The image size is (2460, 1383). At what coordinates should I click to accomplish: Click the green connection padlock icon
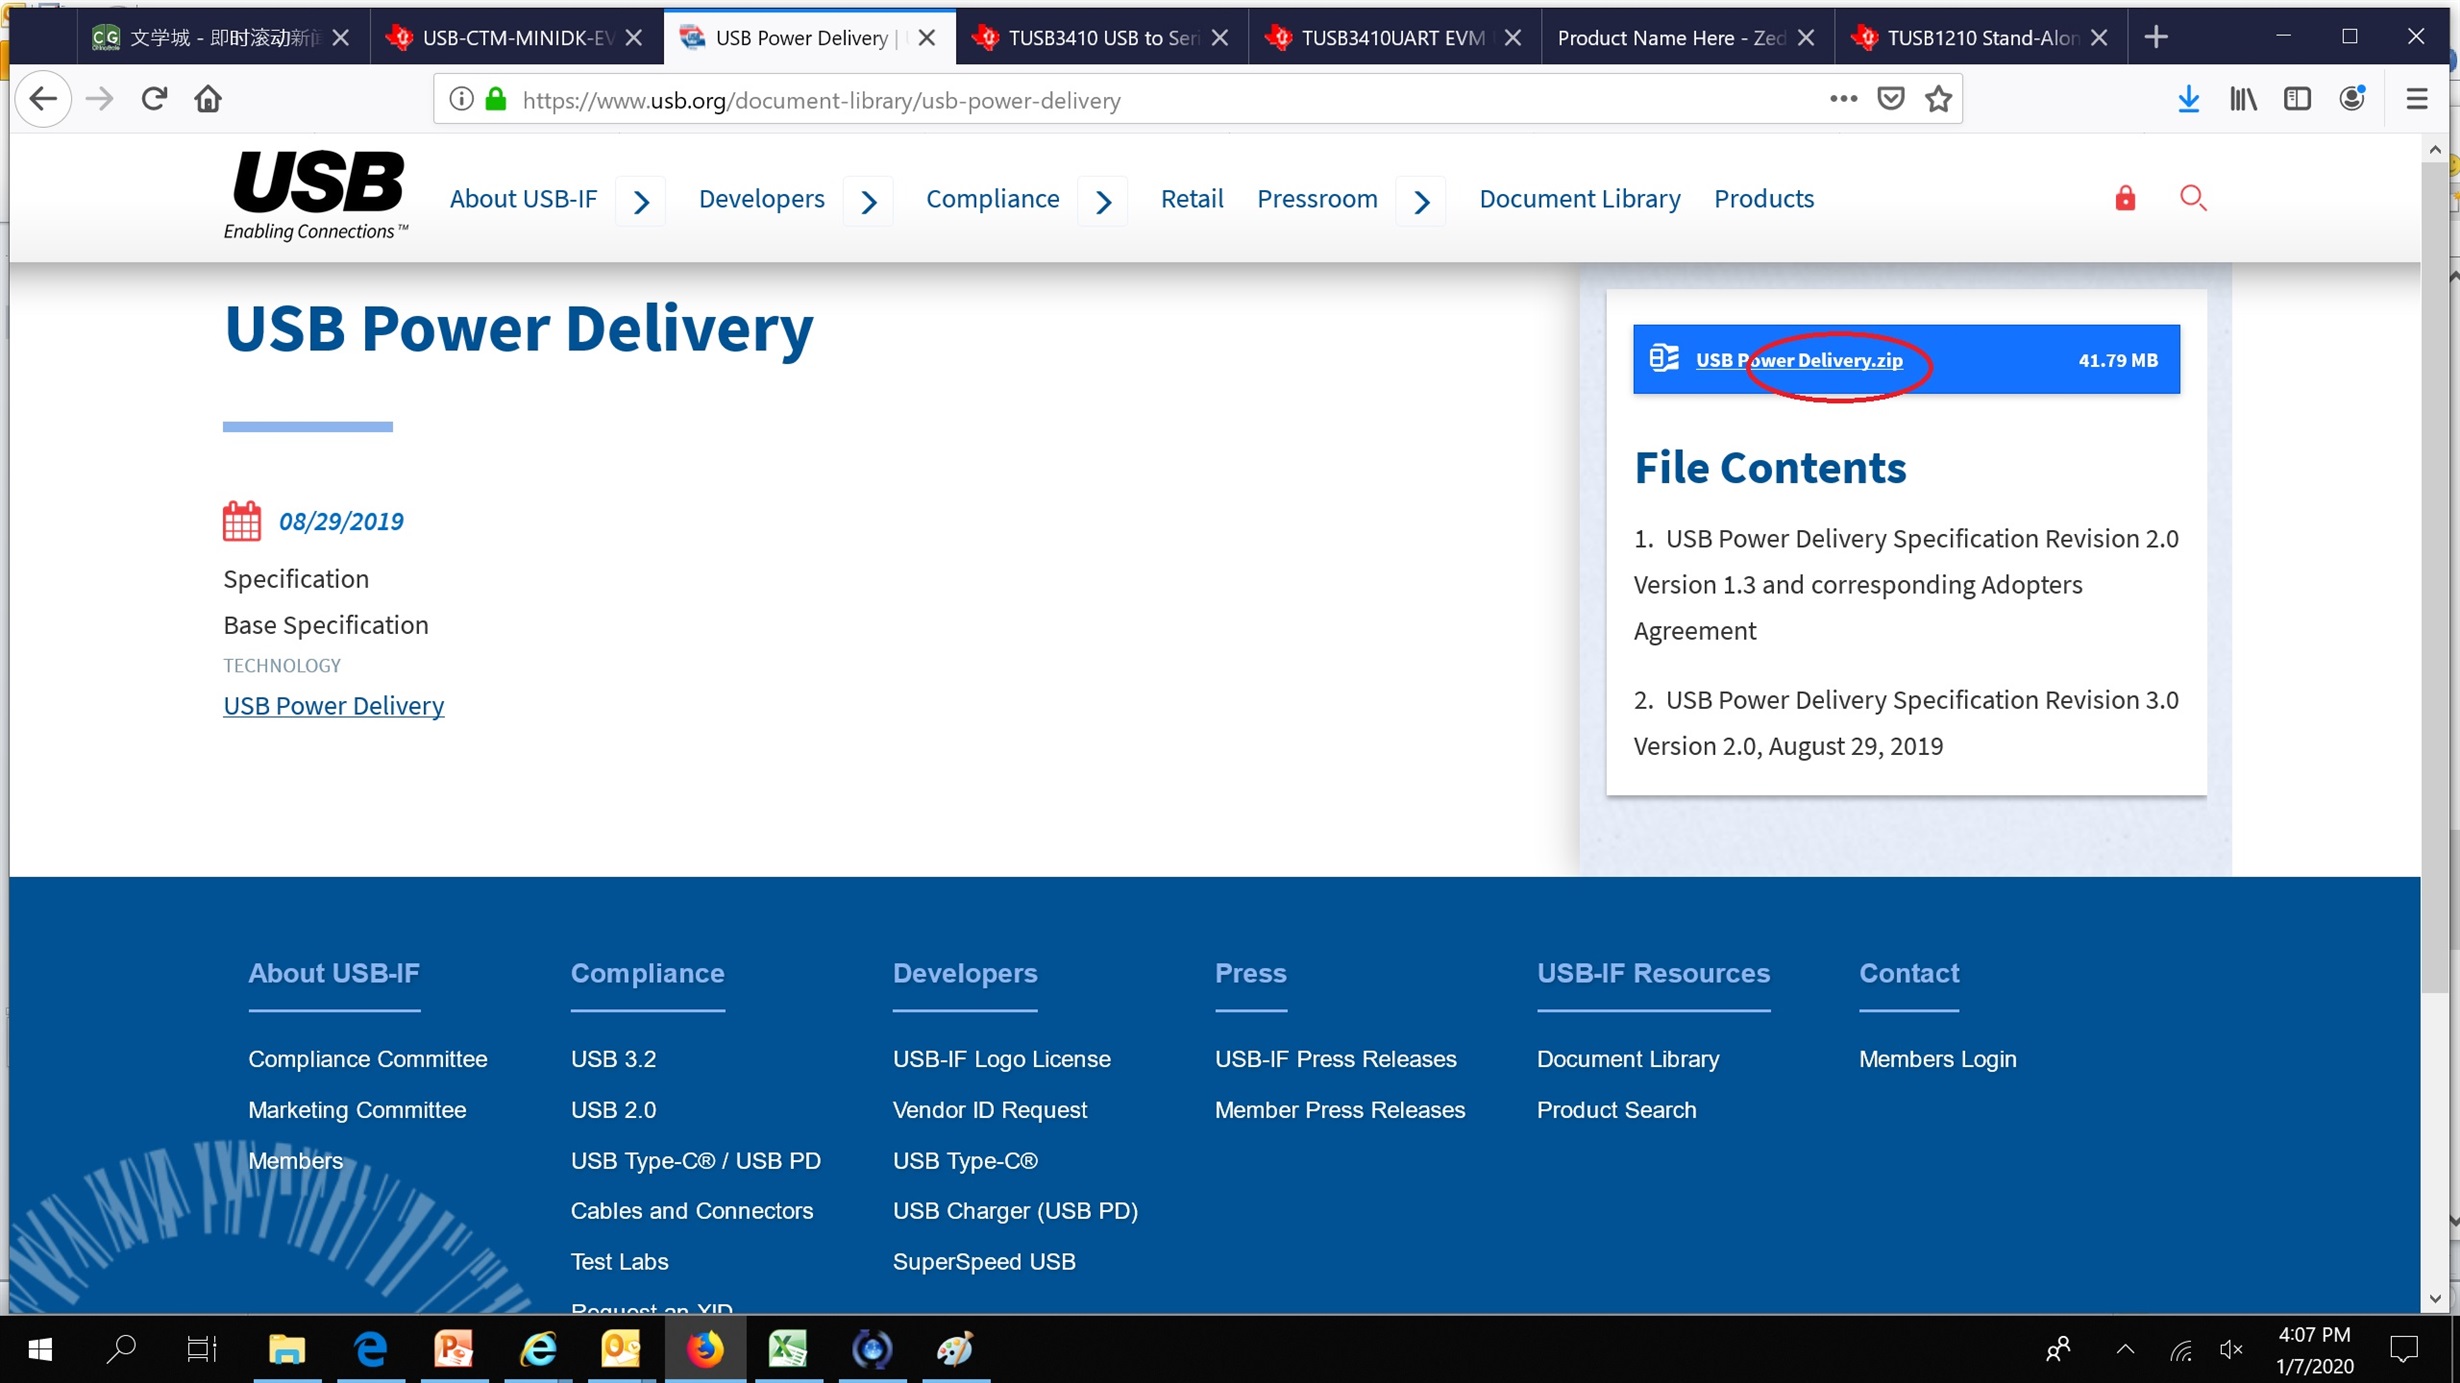tap(496, 99)
